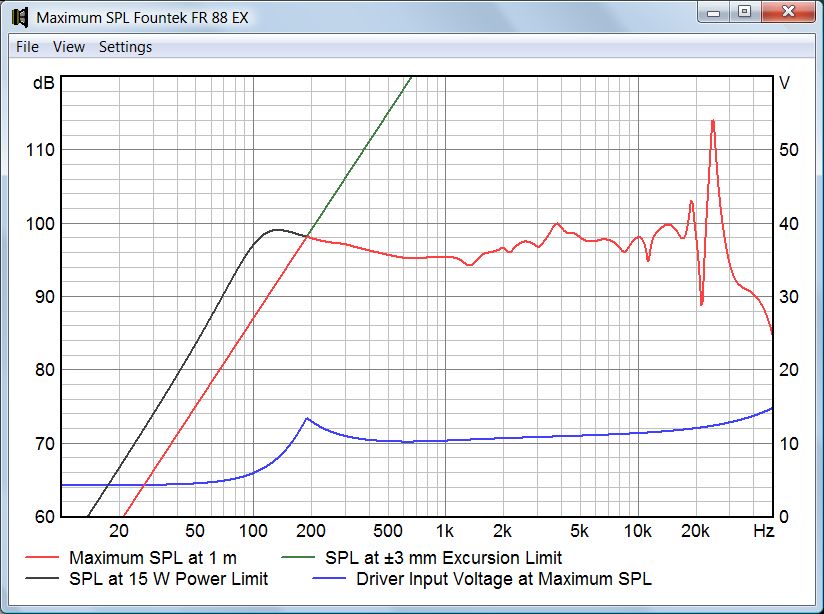This screenshot has width=824, height=614.
Task: Click the black legend line for Power Limit
Action: pos(42,579)
